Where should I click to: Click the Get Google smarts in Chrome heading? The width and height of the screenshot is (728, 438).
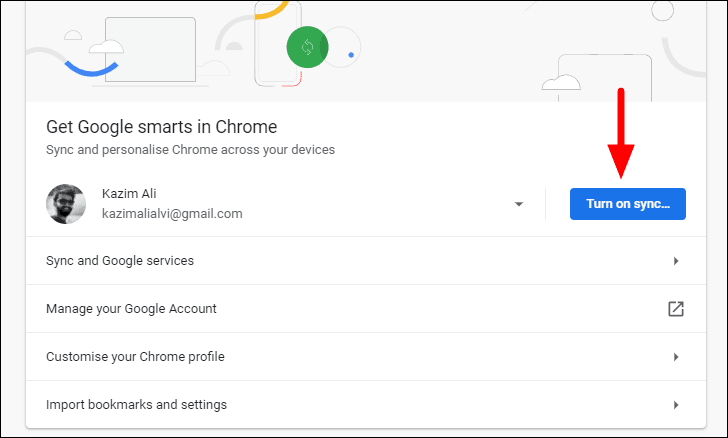[162, 126]
